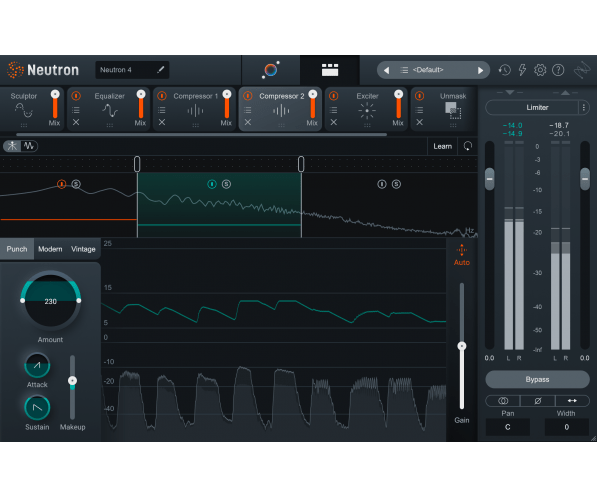The height and width of the screenshot is (497, 597).
Task: Click the zero latency lightning icon
Action: click(x=522, y=70)
